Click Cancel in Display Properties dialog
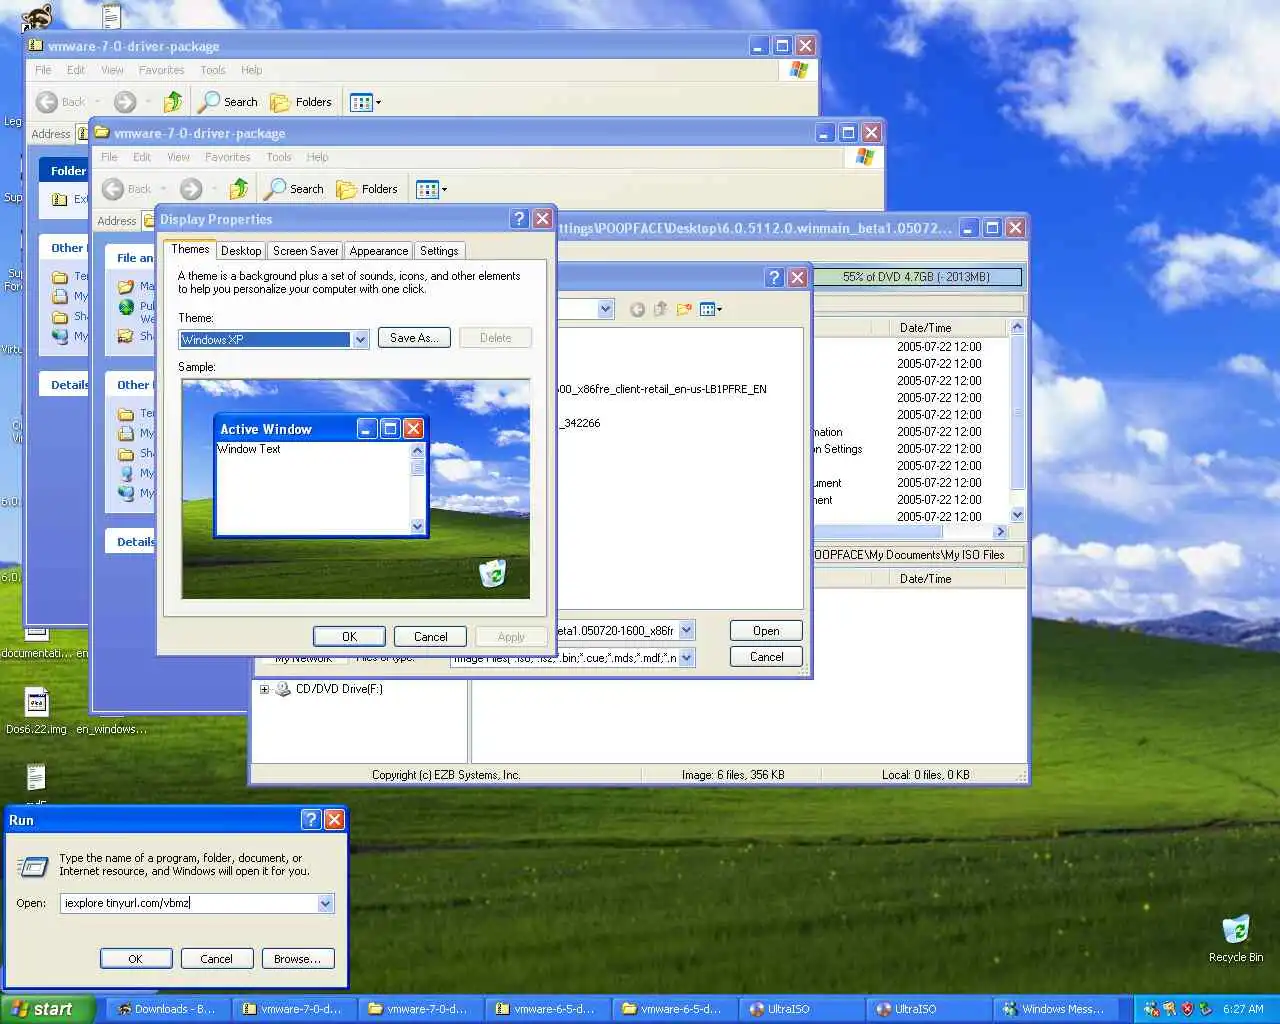Screen dimensions: 1280x1024 (x=431, y=637)
